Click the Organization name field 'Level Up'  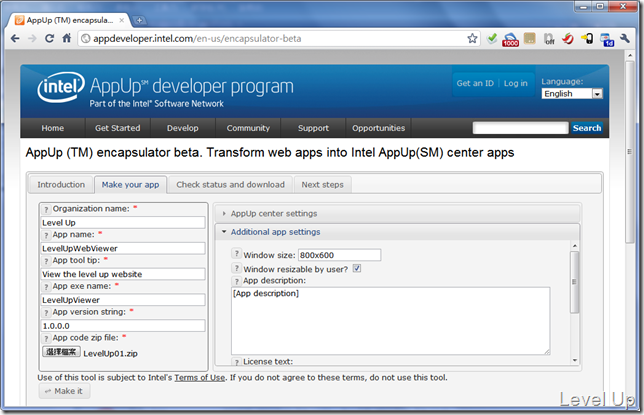pos(123,223)
